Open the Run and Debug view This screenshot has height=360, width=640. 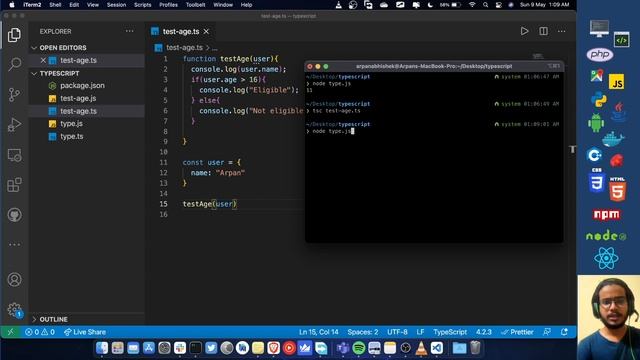click(14, 124)
